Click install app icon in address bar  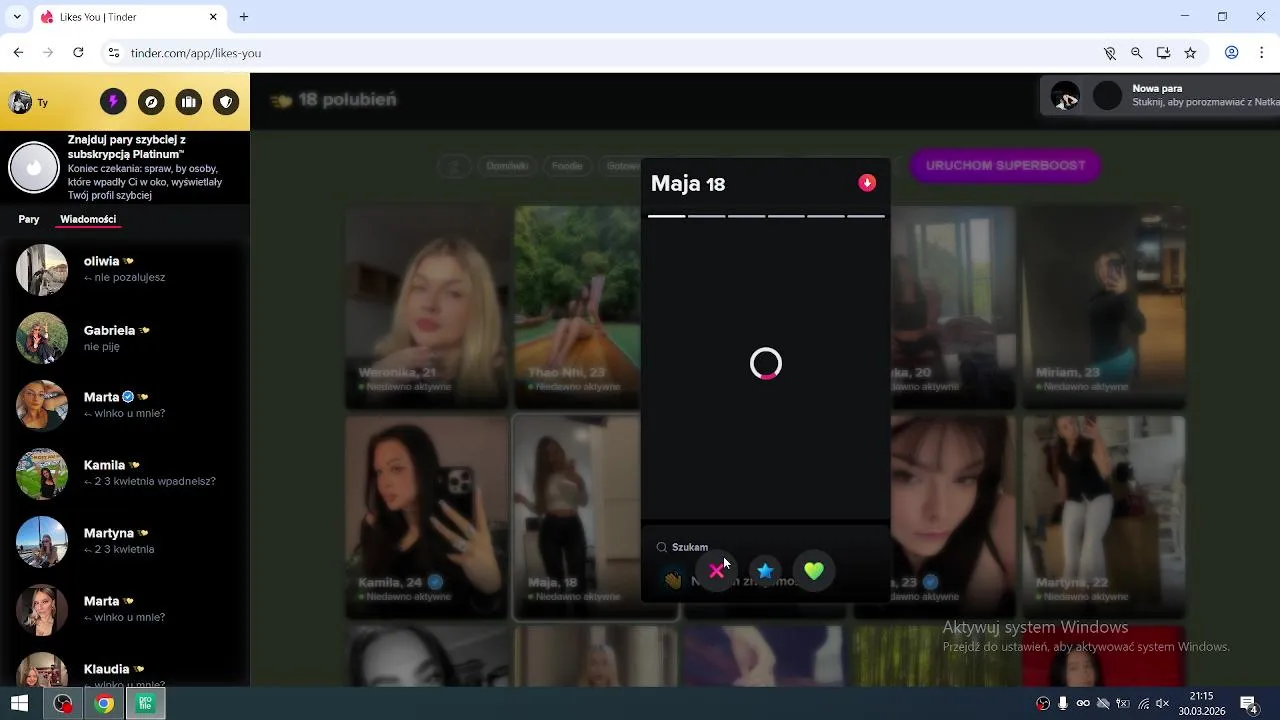coord(1164,53)
